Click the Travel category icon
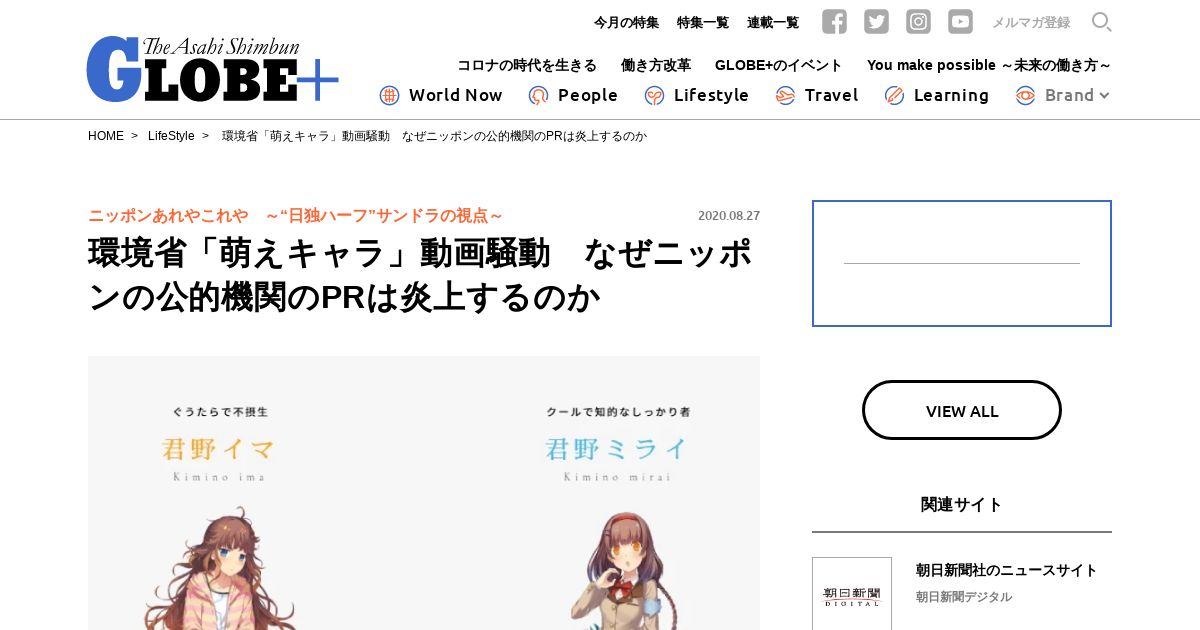Image resolution: width=1200 pixels, height=630 pixels. click(785, 95)
